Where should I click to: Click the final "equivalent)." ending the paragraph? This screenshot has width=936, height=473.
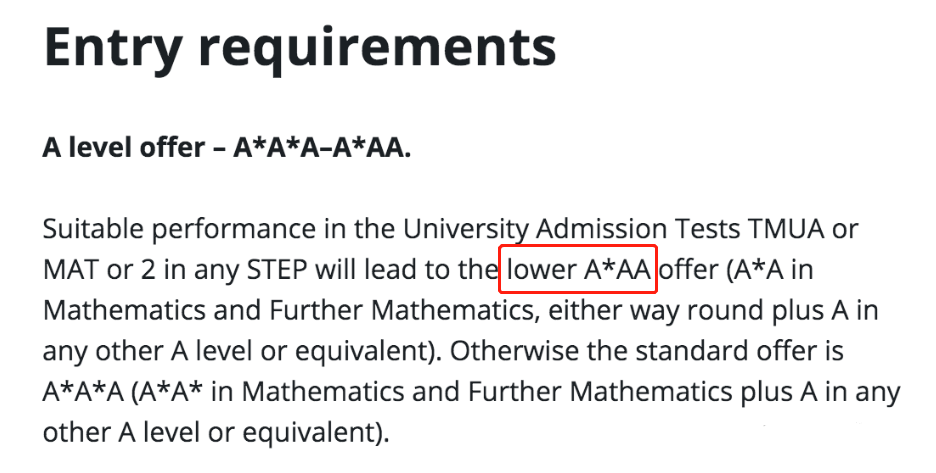(x=315, y=433)
